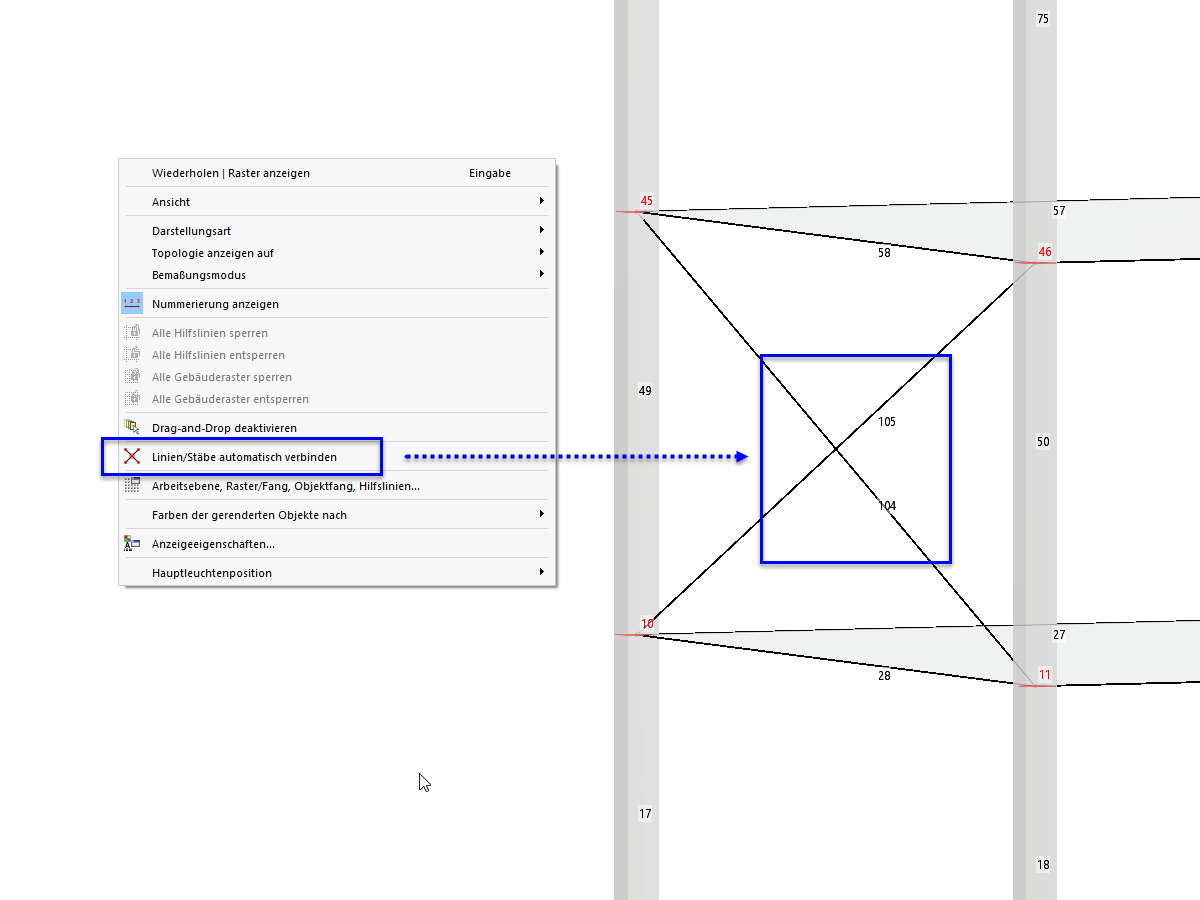The height and width of the screenshot is (900, 1200).
Task: Open Arbeitsebene, Raster/Fang, Objektfang, Hilfslinien...
Action: 337,486
